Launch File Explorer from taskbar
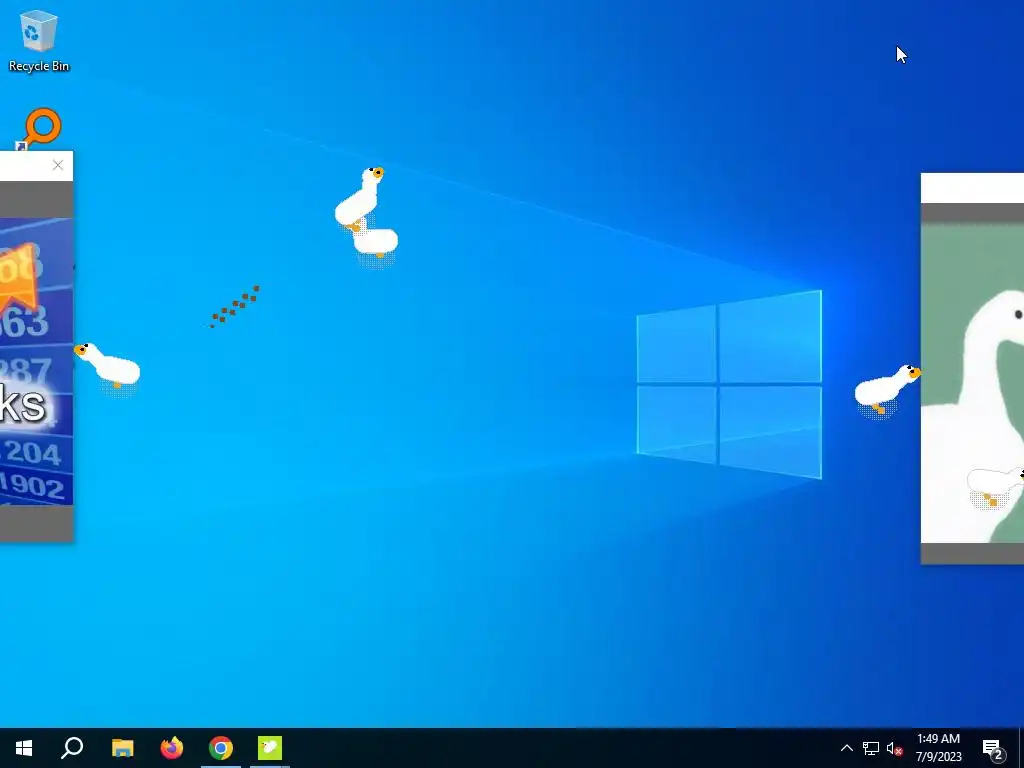The width and height of the screenshot is (1024, 768). [x=122, y=748]
